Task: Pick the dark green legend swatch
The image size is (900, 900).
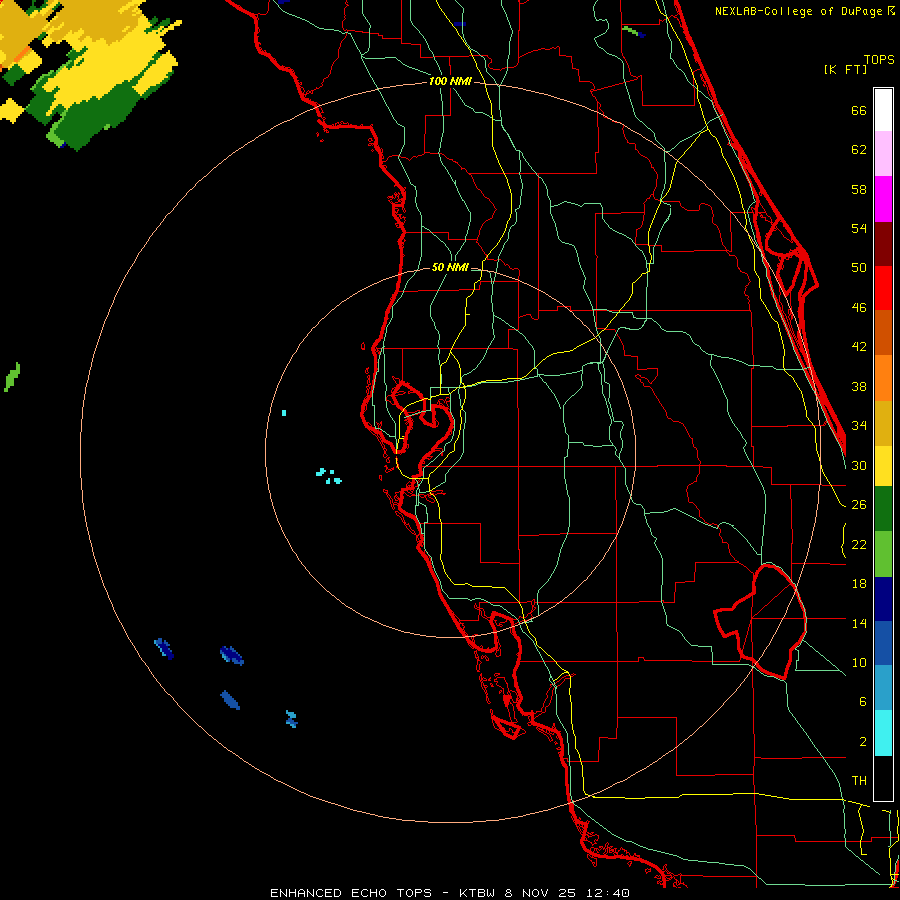Action: (883, 509)
